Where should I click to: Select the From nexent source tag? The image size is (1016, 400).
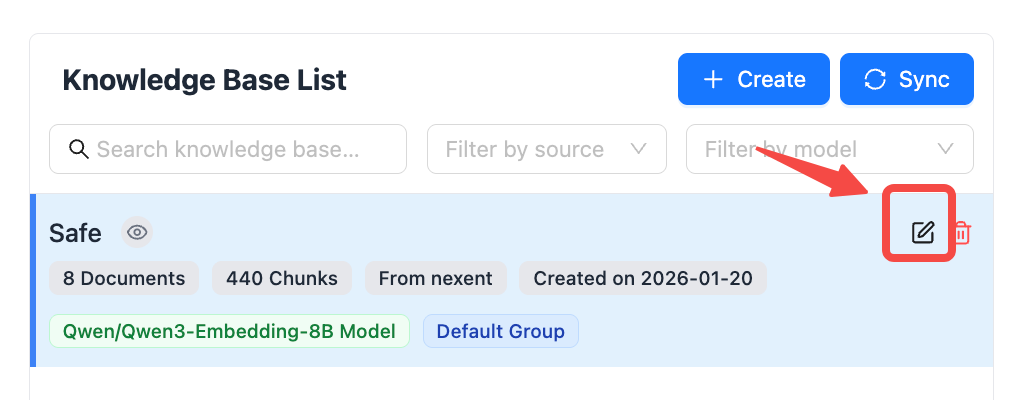click(x=436, y=278)
